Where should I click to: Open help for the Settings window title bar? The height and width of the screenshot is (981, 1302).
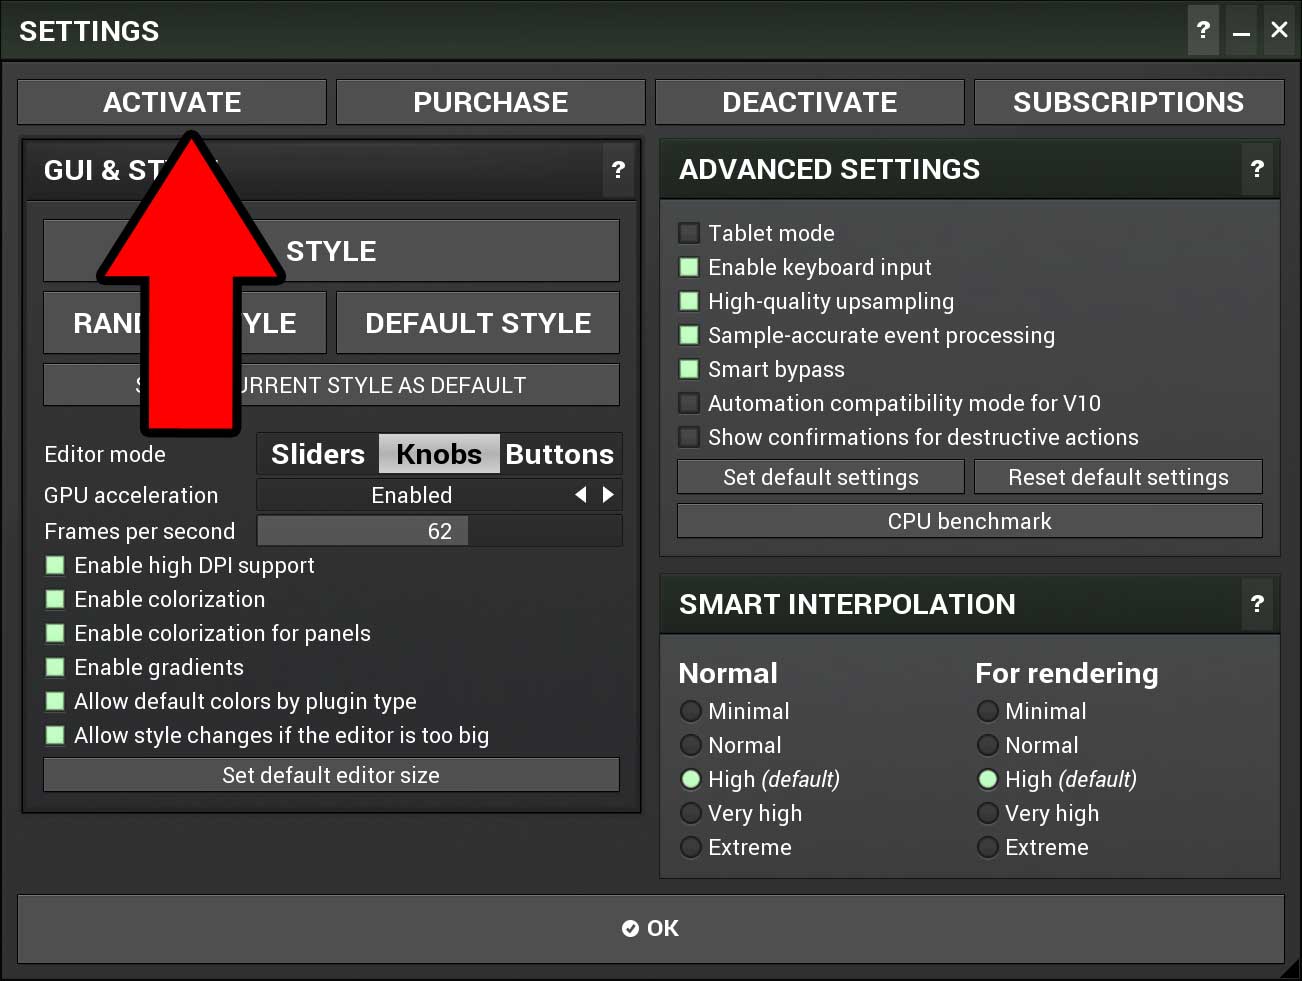pyautogui.click(x=1203, y=30)
